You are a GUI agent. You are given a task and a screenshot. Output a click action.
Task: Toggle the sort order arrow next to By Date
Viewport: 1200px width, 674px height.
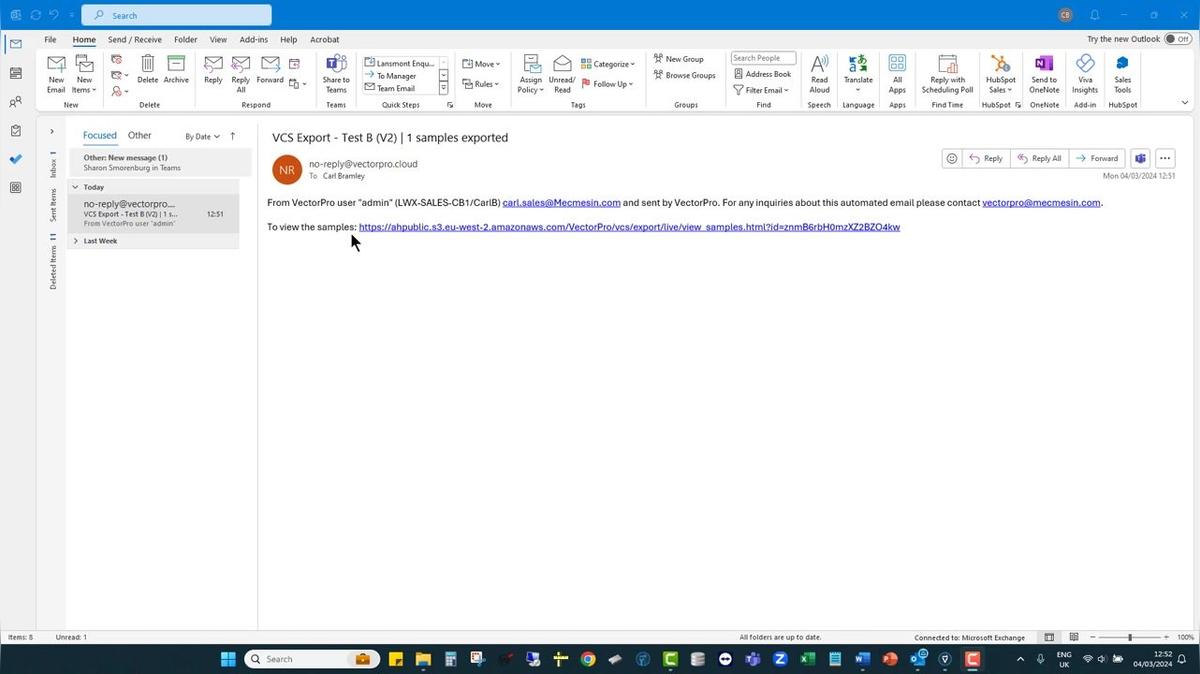point(233,136)
